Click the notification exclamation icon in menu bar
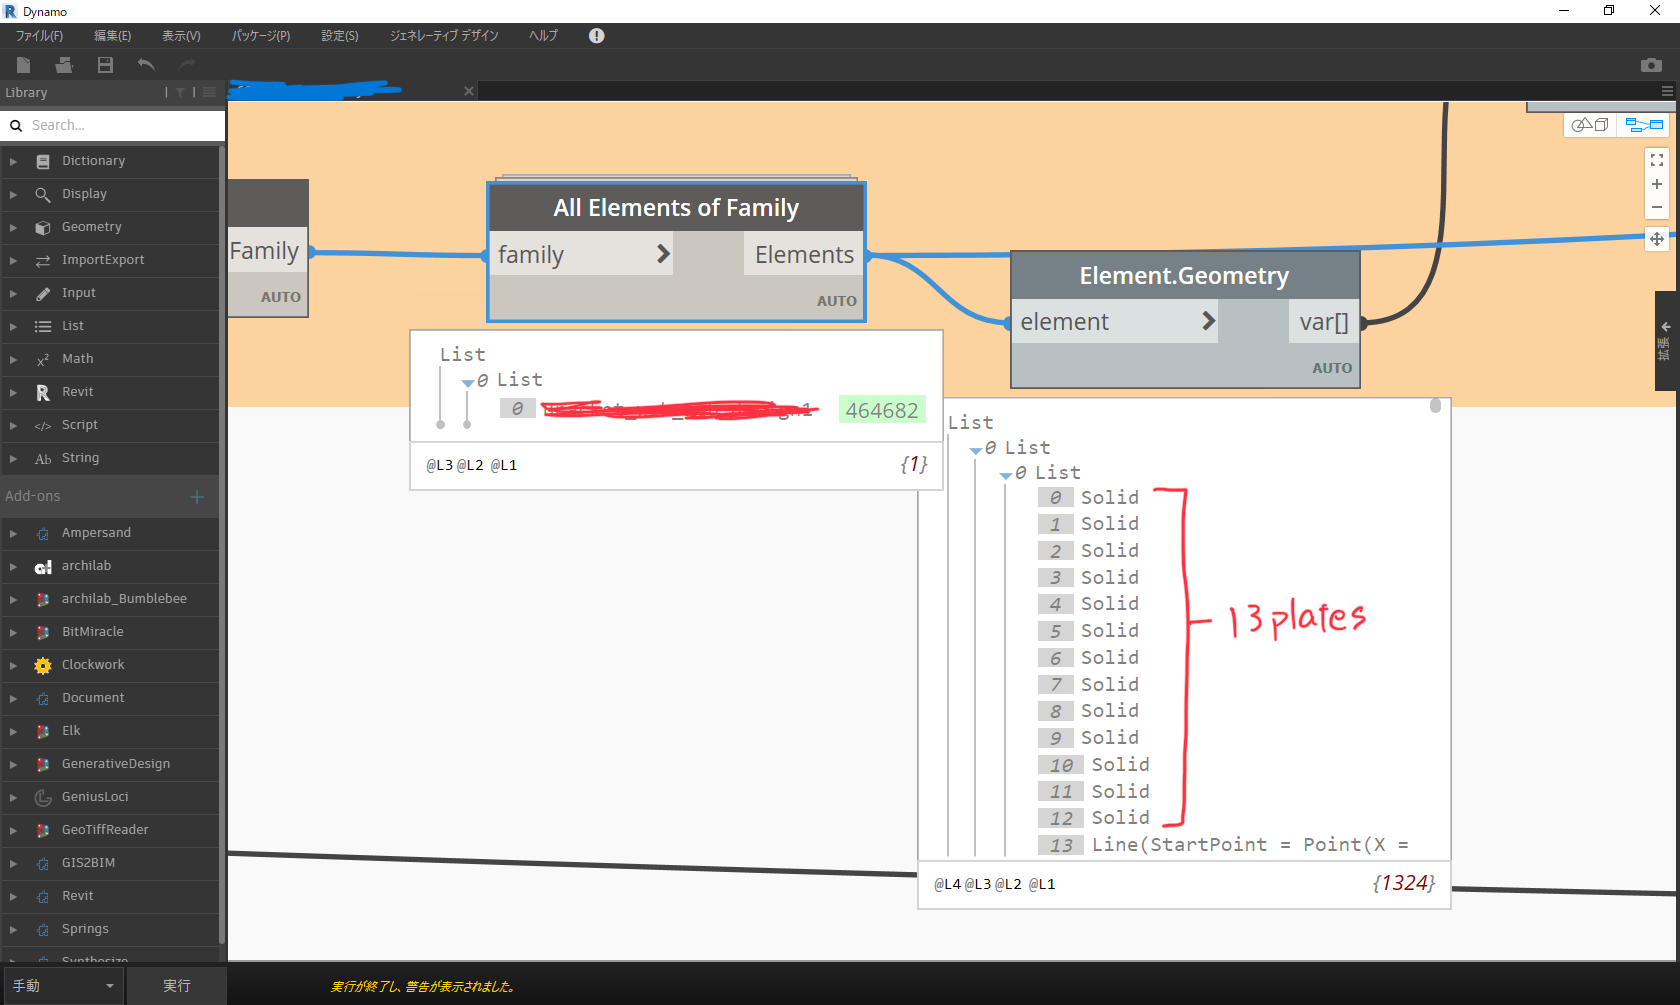This screenshot has height=1005, width=1680. (597, 35)
